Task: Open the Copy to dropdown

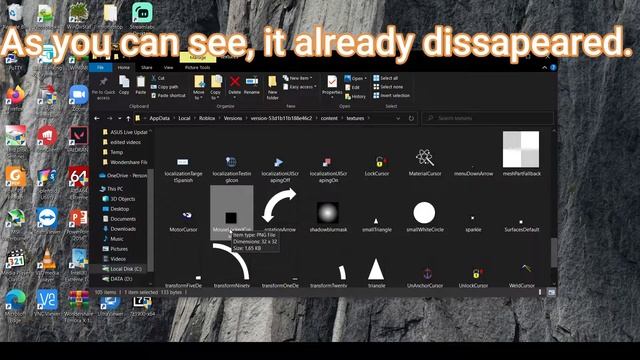Action: [216, 87]
